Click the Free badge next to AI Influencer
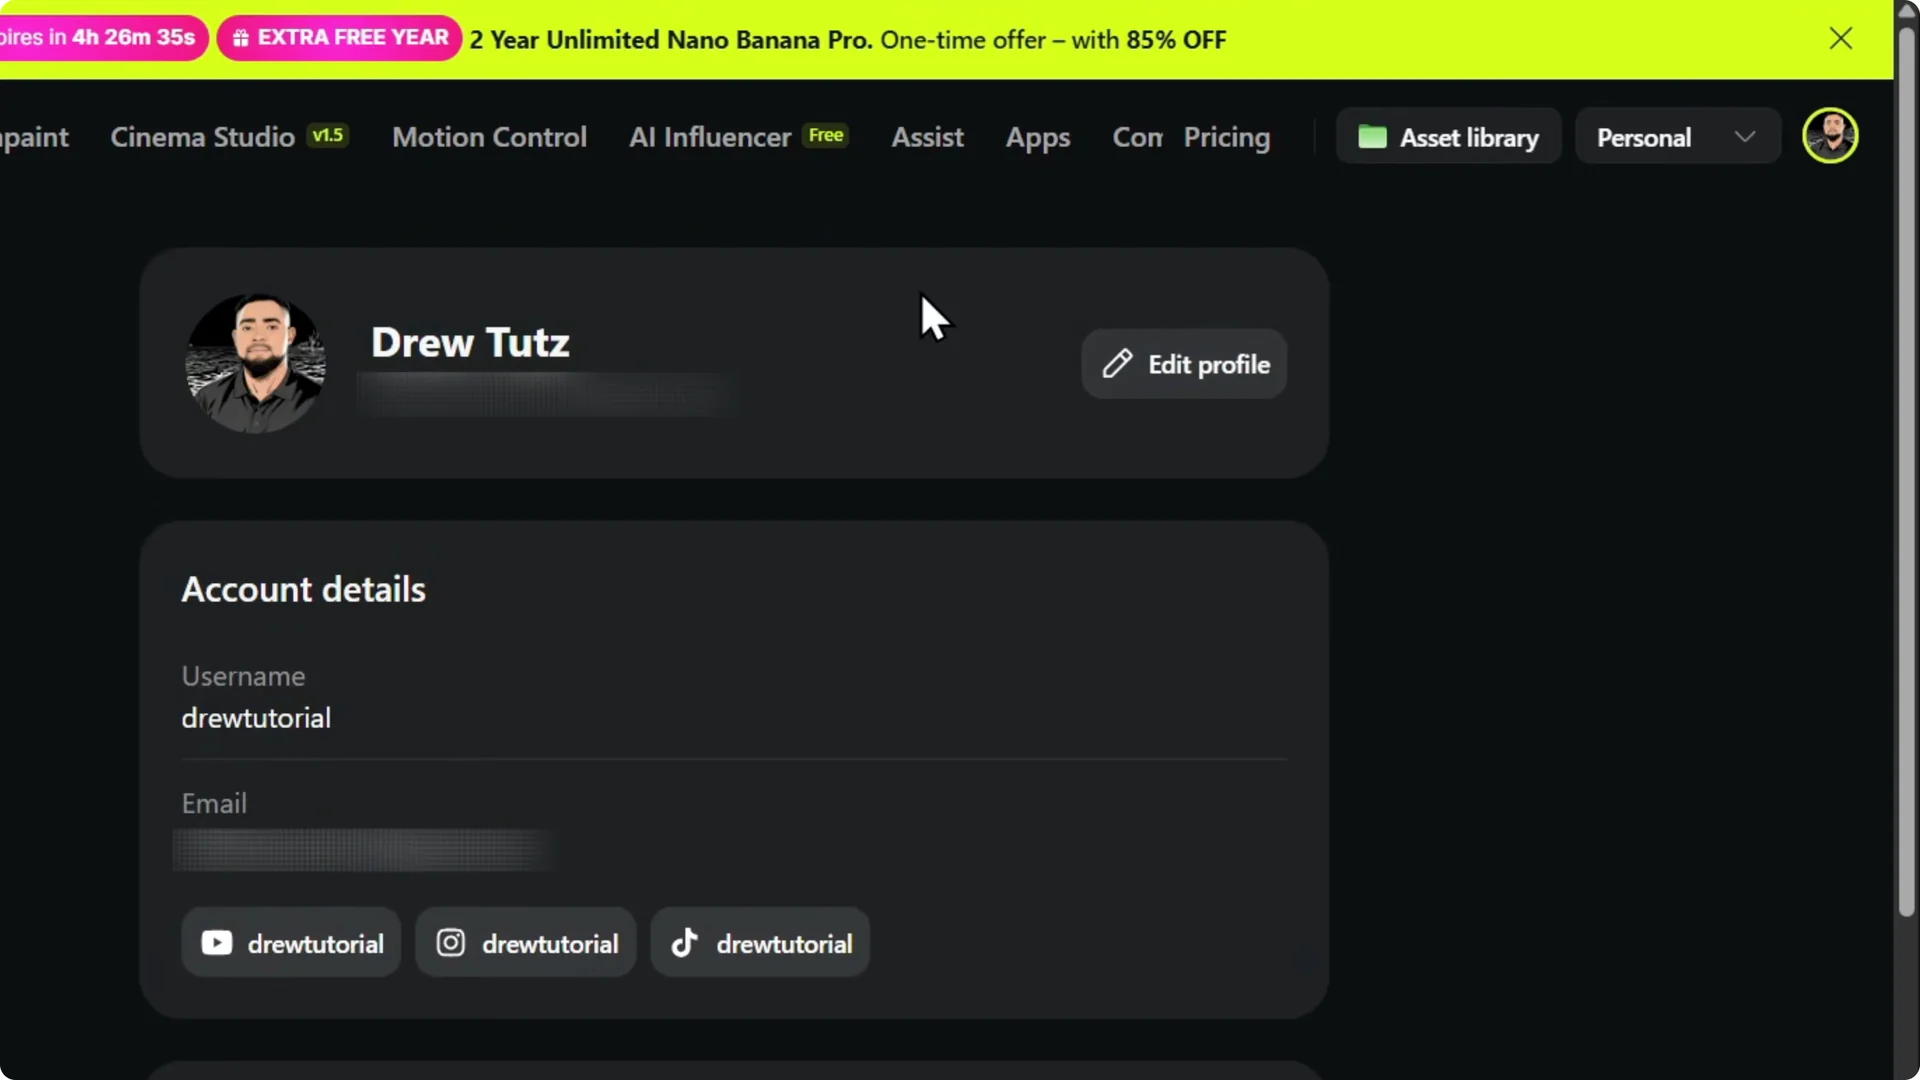The width and height of the screenshot is (1920, 1080). (825, 135)
